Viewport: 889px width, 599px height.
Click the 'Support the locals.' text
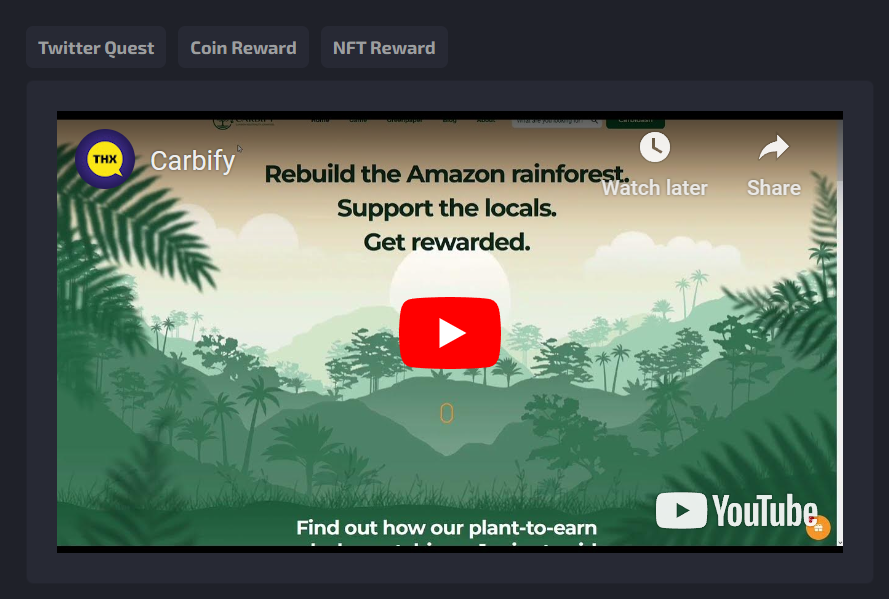[x=447, y=208]
